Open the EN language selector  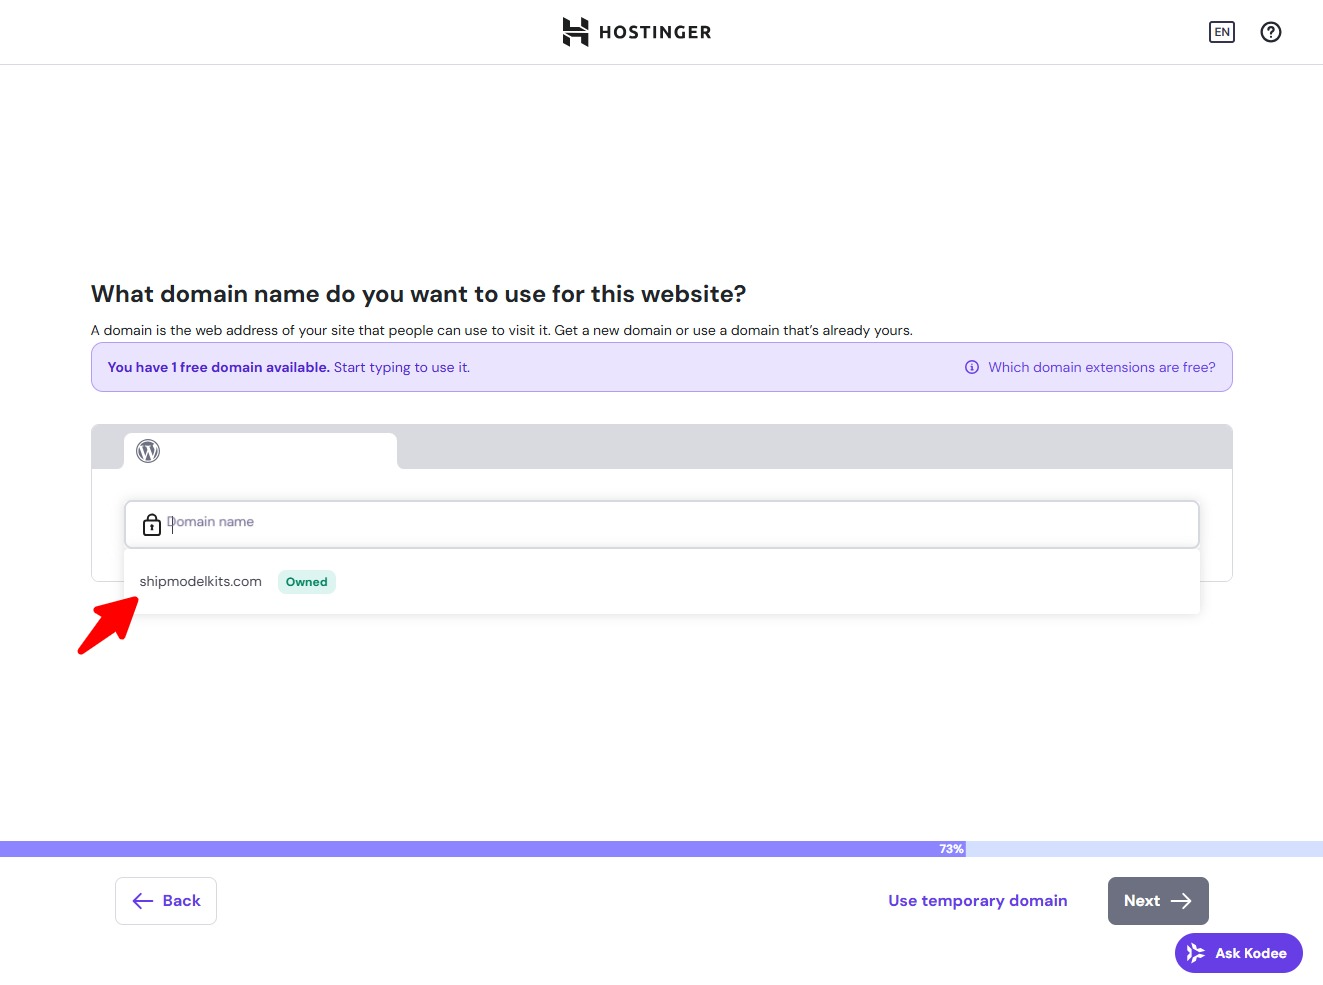pos(1221,32)
